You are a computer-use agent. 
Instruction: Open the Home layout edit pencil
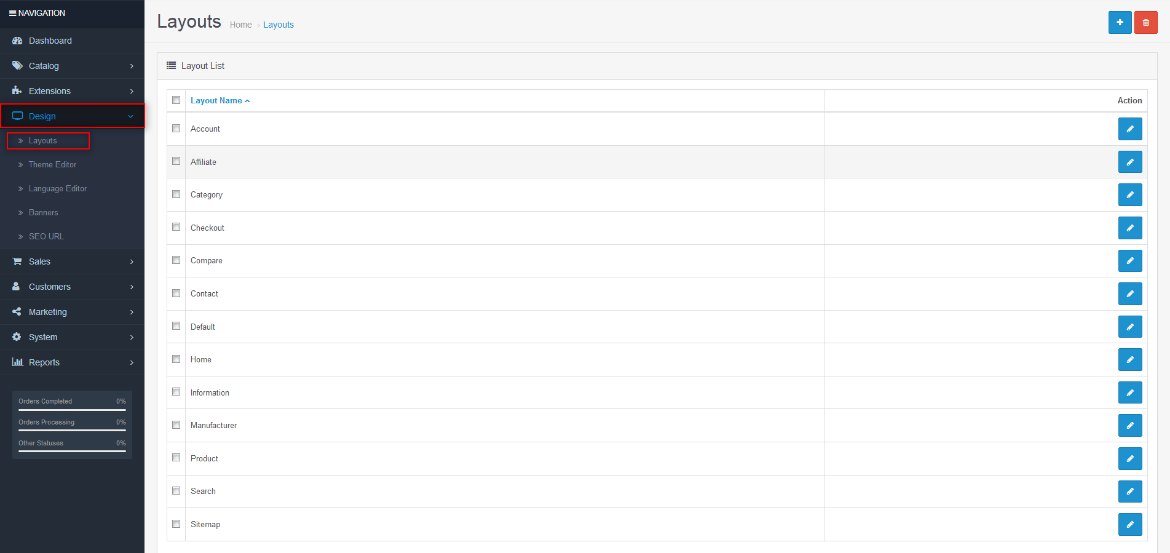pos(1130,359)
